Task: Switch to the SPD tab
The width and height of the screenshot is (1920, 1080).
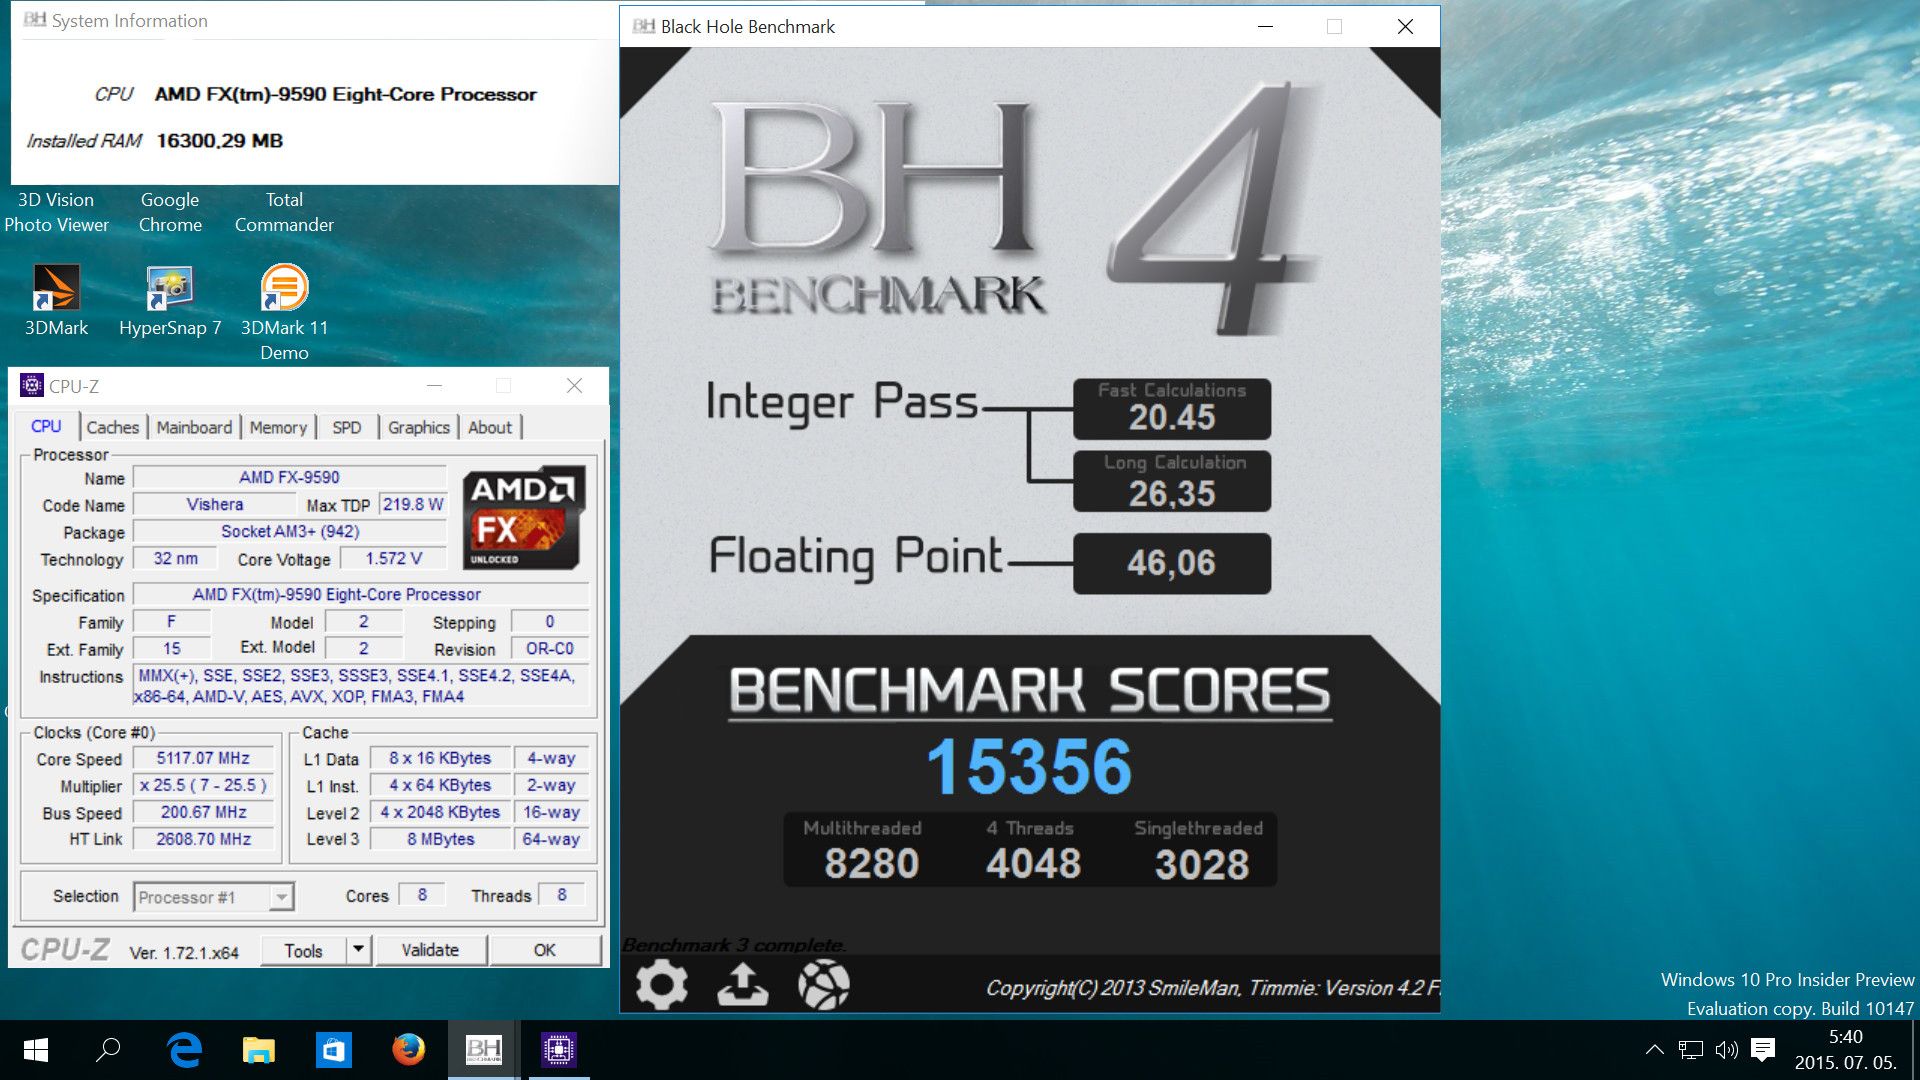Action: point(347,428)
